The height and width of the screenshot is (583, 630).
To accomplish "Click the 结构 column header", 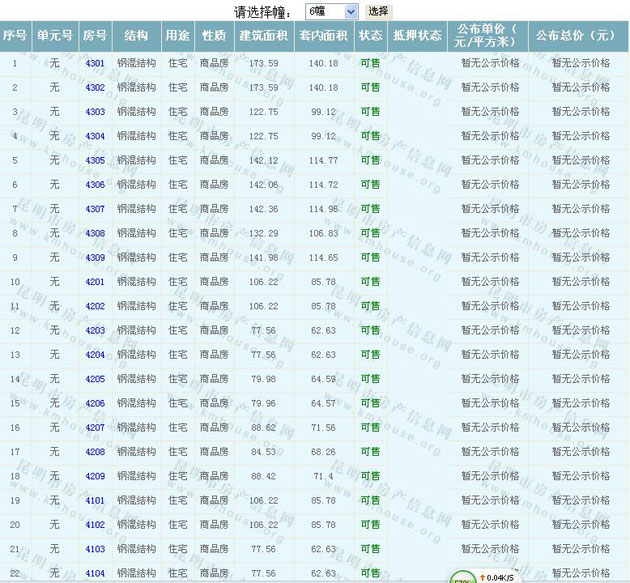I will tap(137, 36).
